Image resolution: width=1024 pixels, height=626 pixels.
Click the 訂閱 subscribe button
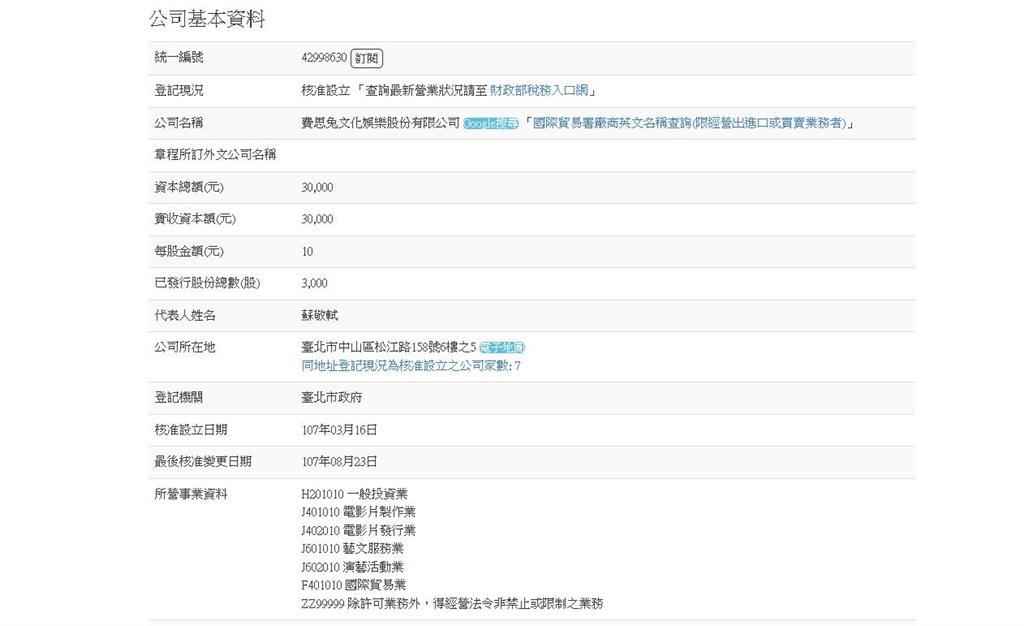[x=367, y=58]
